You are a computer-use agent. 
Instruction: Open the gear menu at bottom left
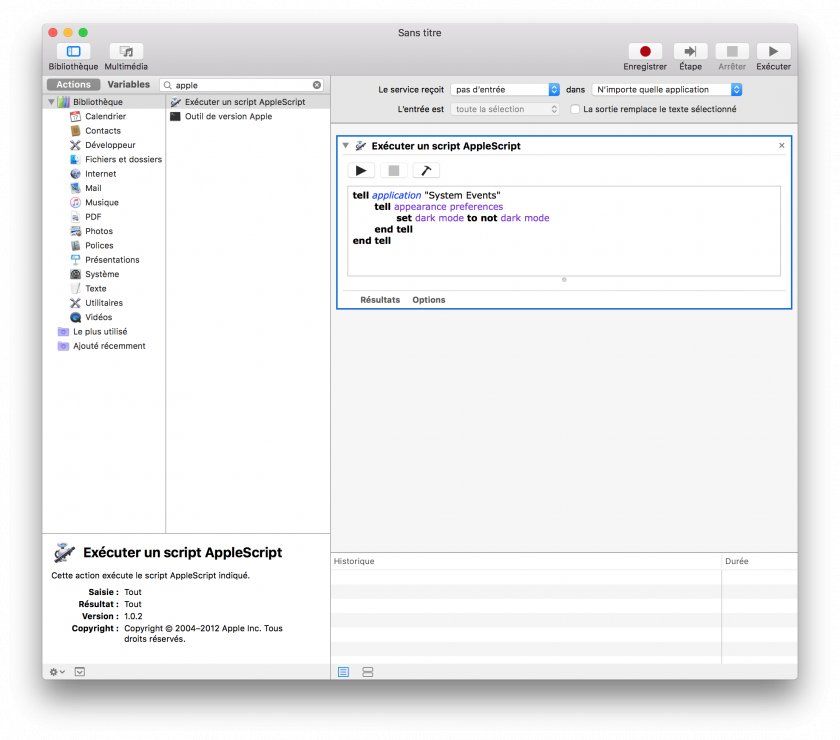57,672
